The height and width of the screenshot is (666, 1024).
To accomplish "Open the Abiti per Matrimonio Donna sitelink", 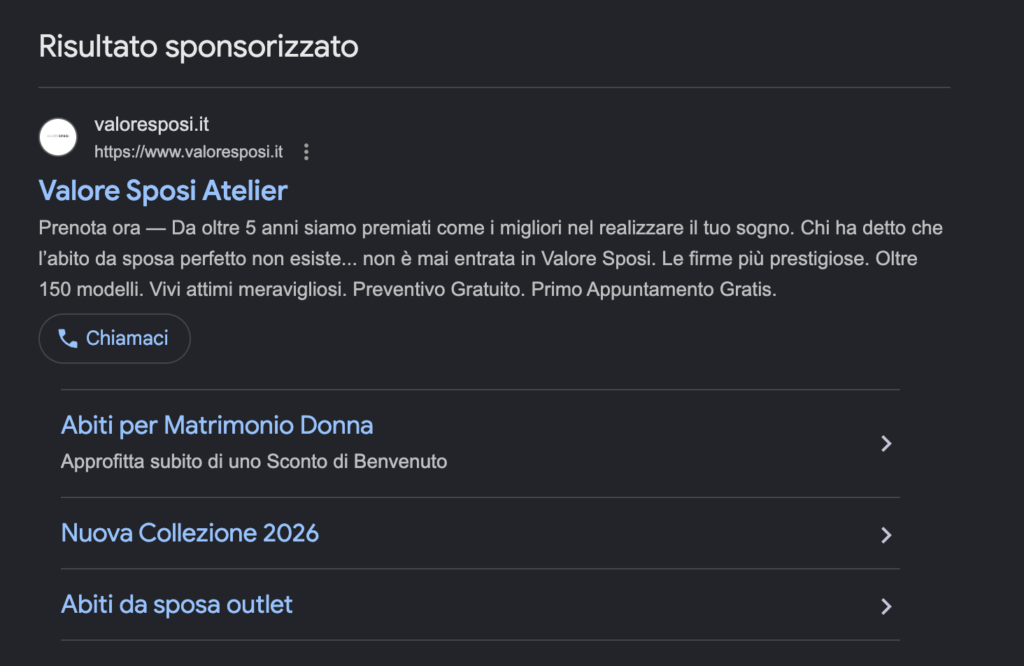I will pos(217,425).
